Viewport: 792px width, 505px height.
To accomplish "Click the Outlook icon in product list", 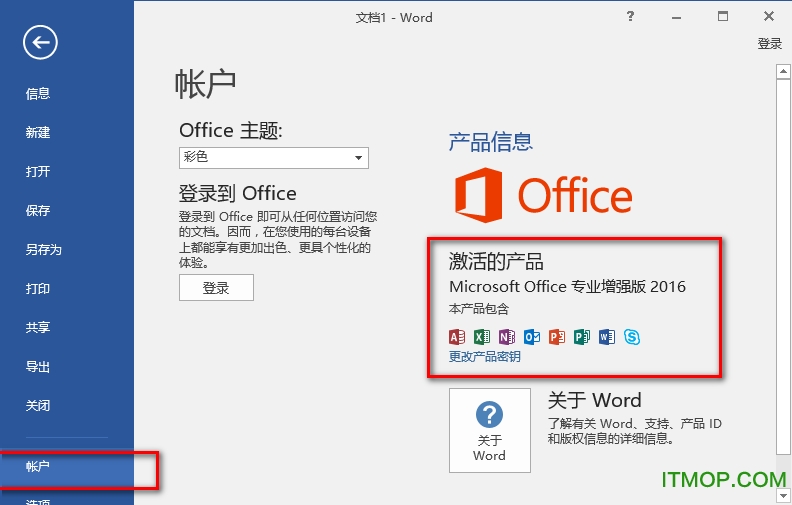I will [532, 337].
